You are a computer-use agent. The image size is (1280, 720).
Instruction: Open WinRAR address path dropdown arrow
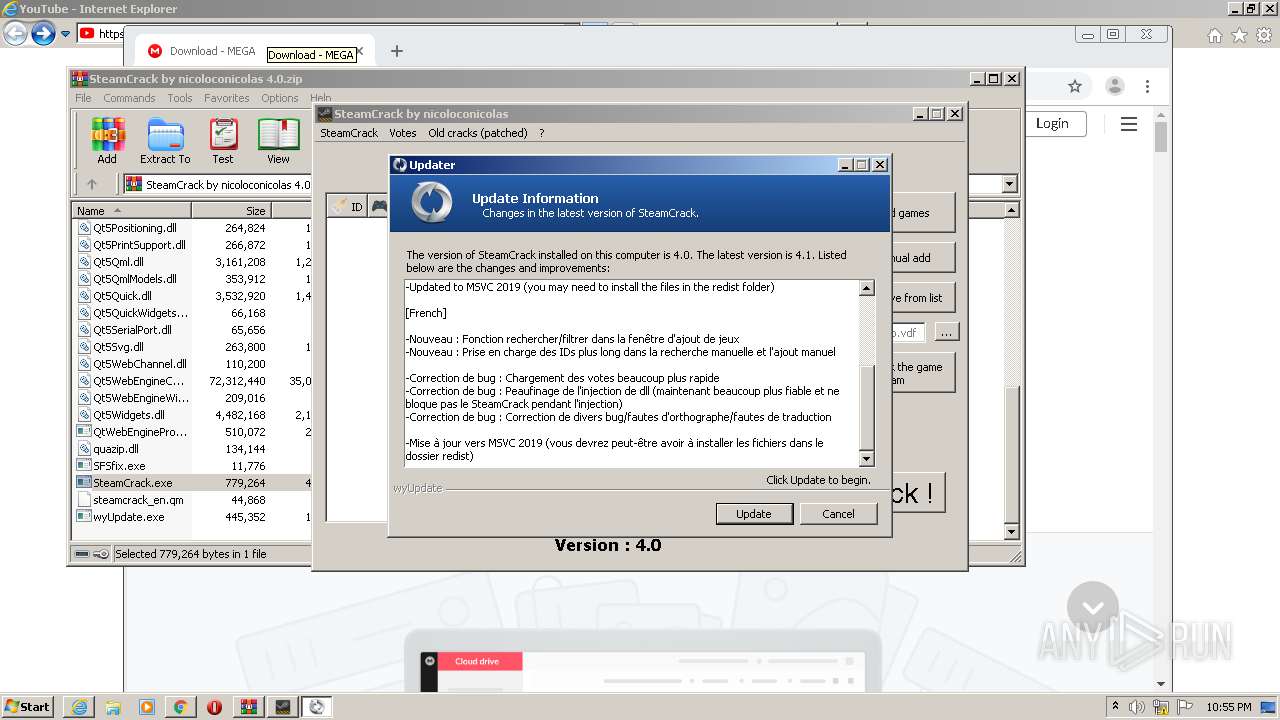pyautogui.click(x=1009, y=184)
